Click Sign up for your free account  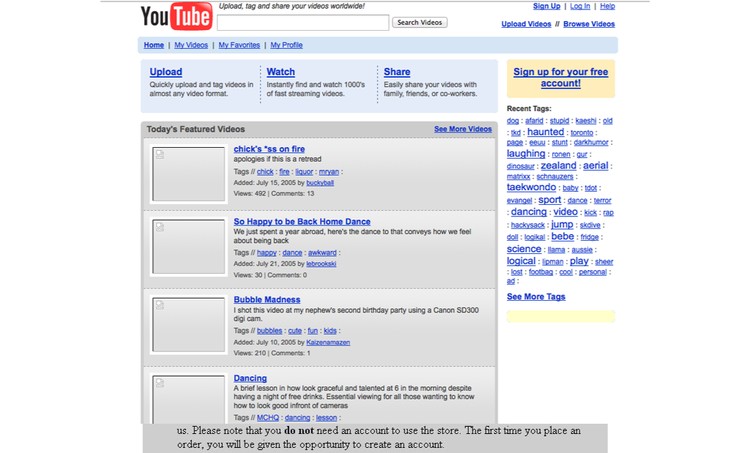click(x=560, y=78)
